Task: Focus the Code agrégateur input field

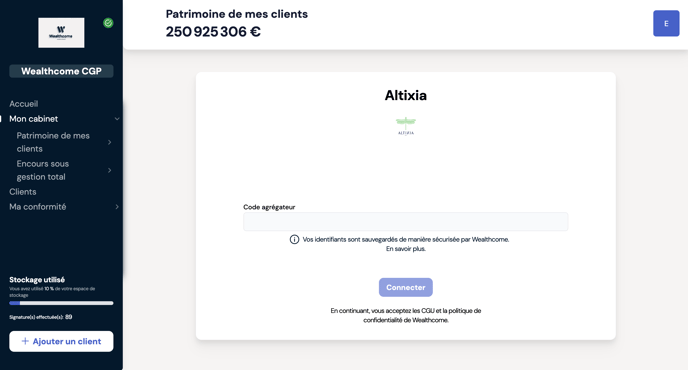Action: coord(406,222)
